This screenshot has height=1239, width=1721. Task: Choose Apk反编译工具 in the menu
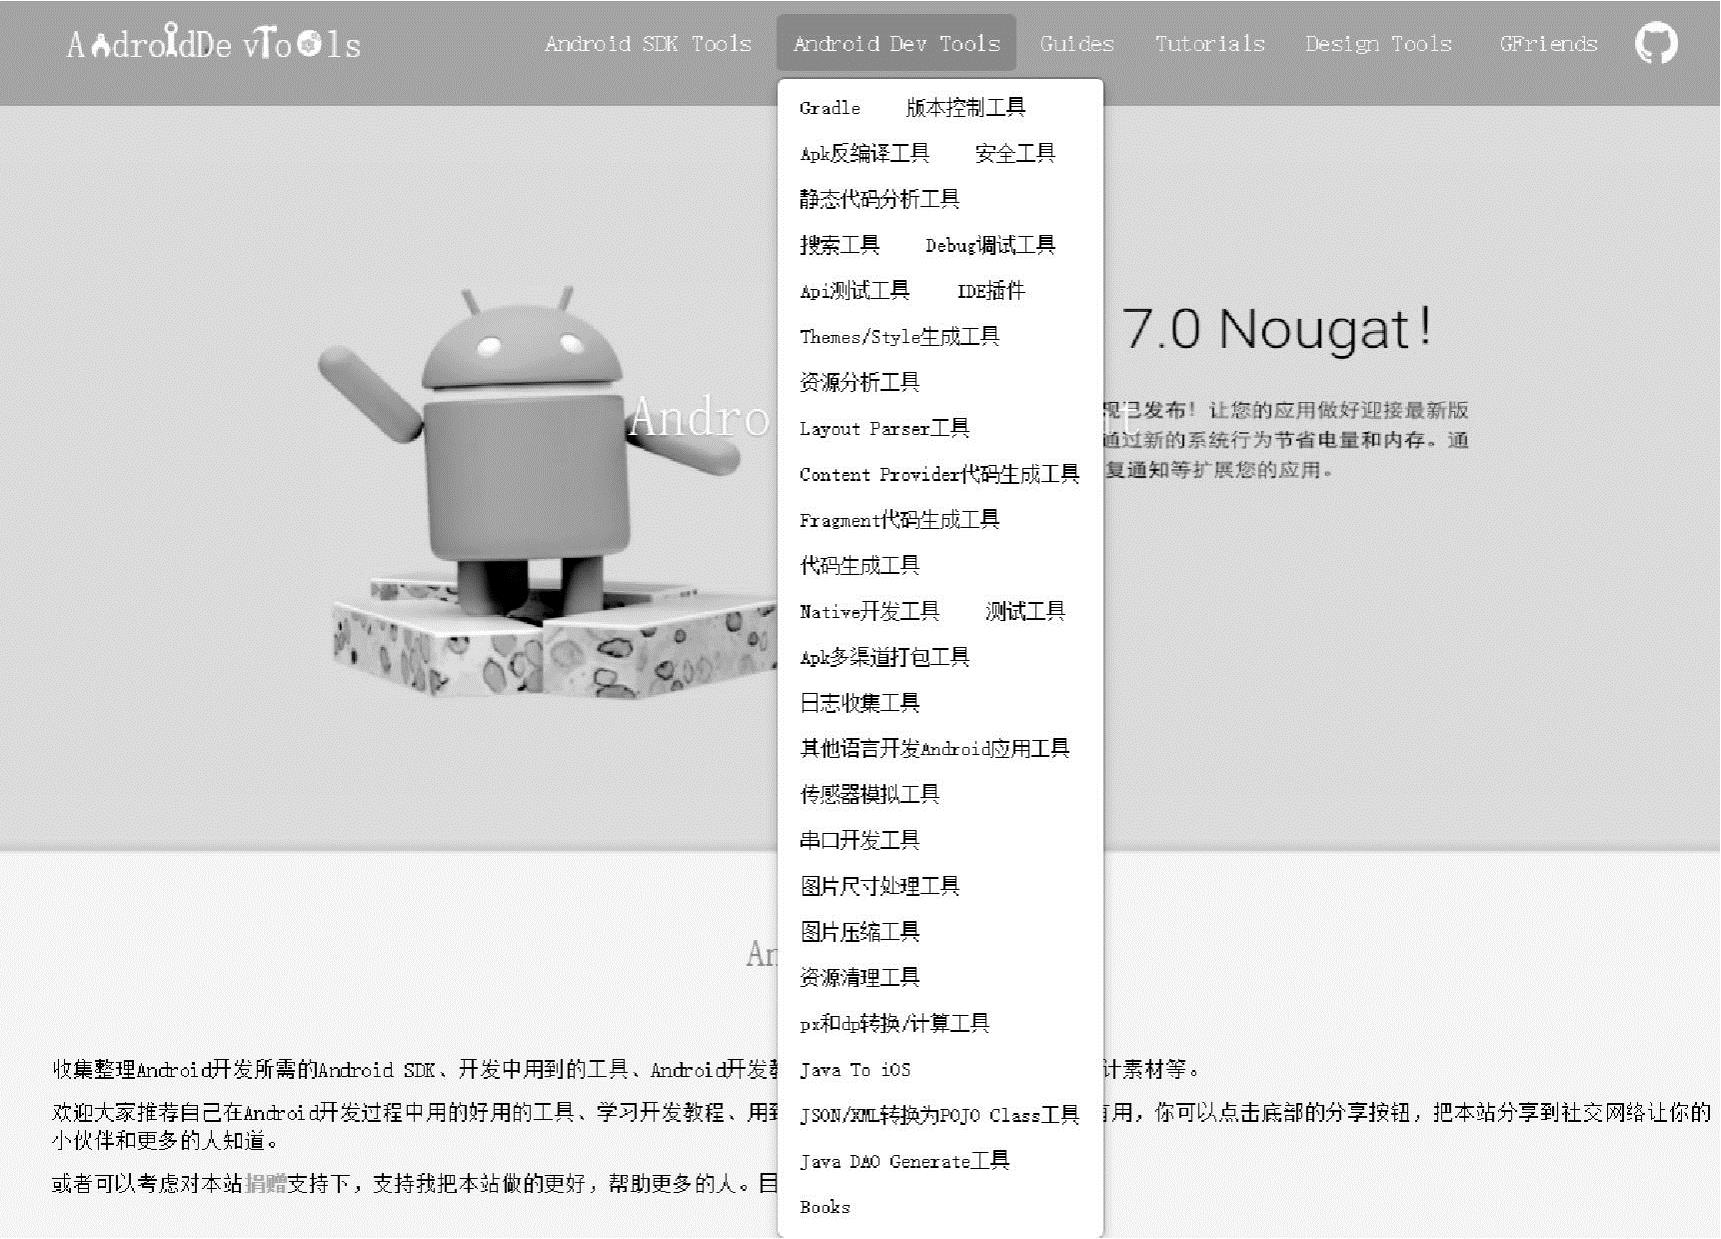pyautogui.click(x=865, y=154)
